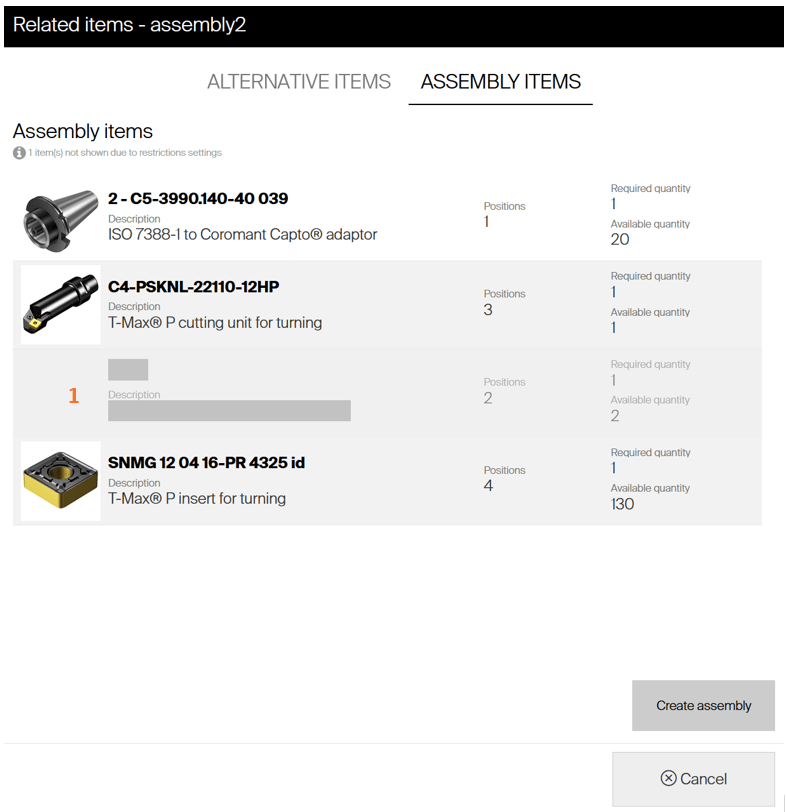Click T-Max P cutting unit for turning description
The height and width of the screenshot is (812, 786).
click(215, 323)
